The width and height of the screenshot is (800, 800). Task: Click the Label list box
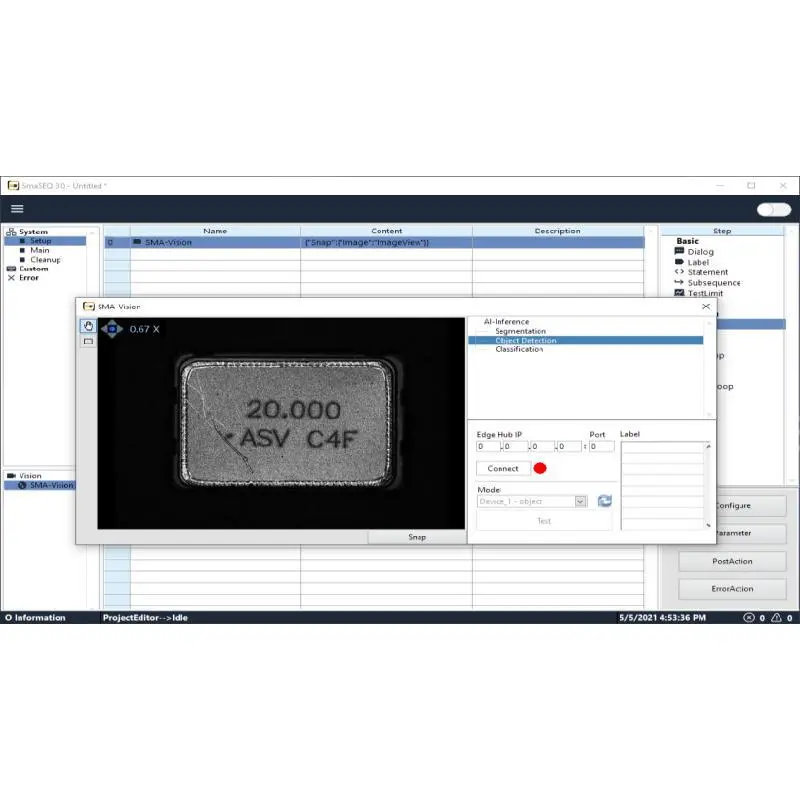662,486
